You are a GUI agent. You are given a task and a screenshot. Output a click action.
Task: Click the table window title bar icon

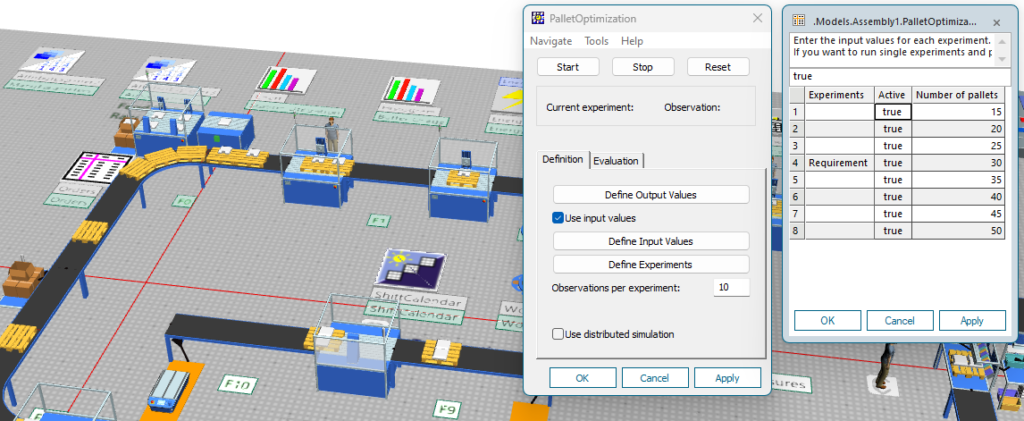coord(795,21)
